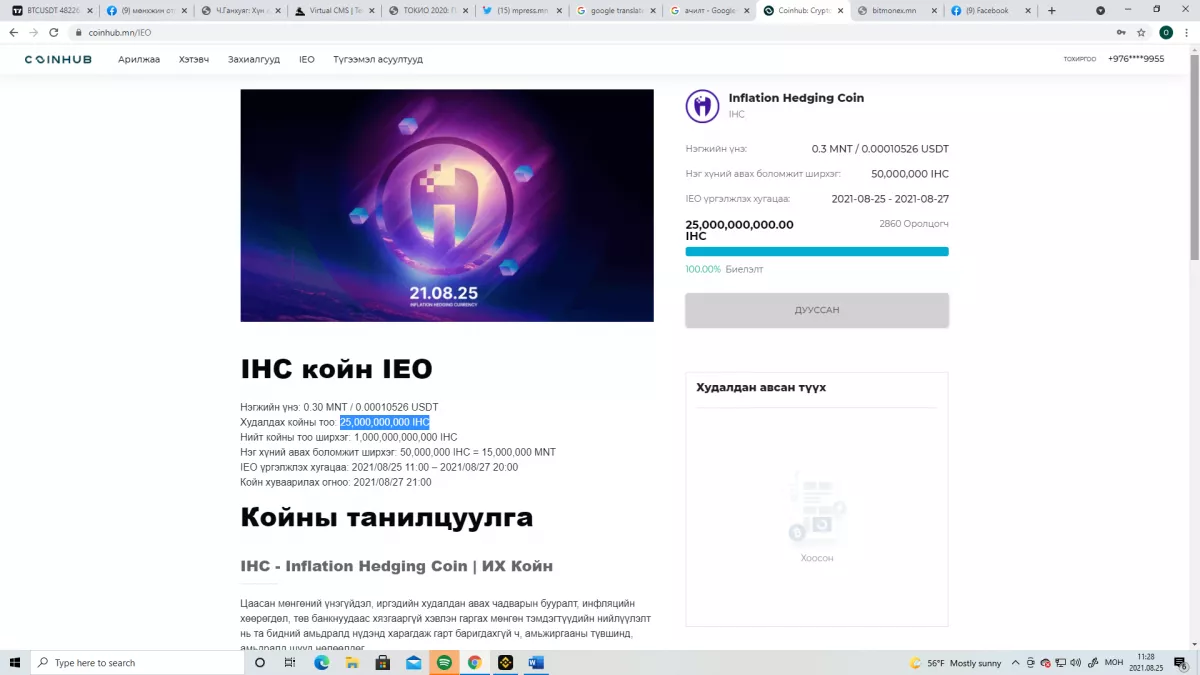Go back with browser back arrow
1200x675 pixels.
(x=13, y=32)
